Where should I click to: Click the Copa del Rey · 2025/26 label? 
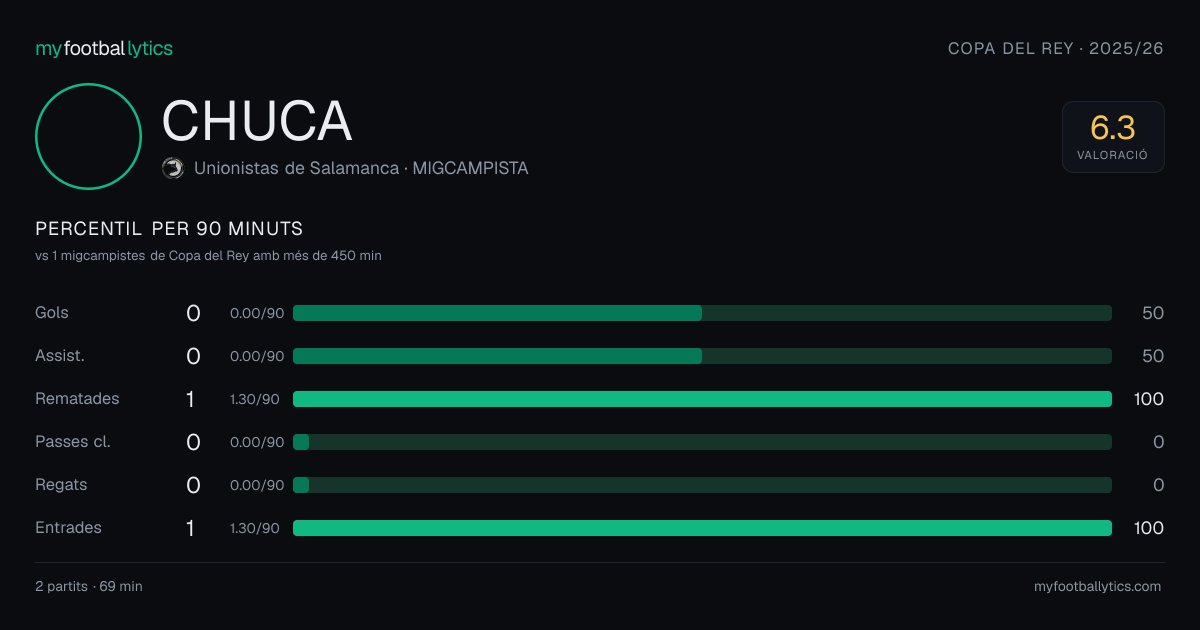1056,48
